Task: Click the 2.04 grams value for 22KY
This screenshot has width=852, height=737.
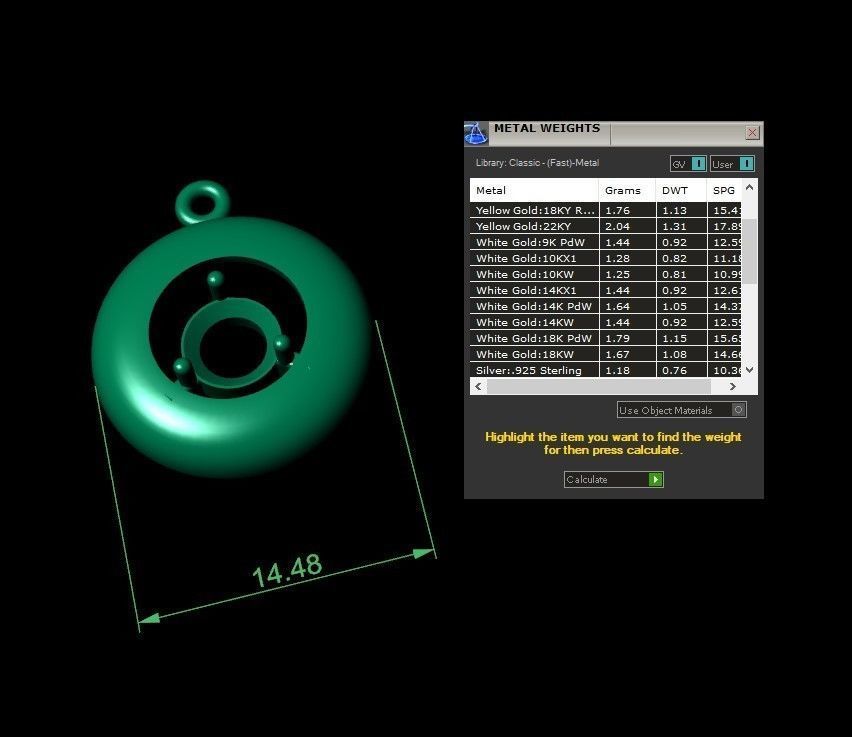Action: coord(617,226)
